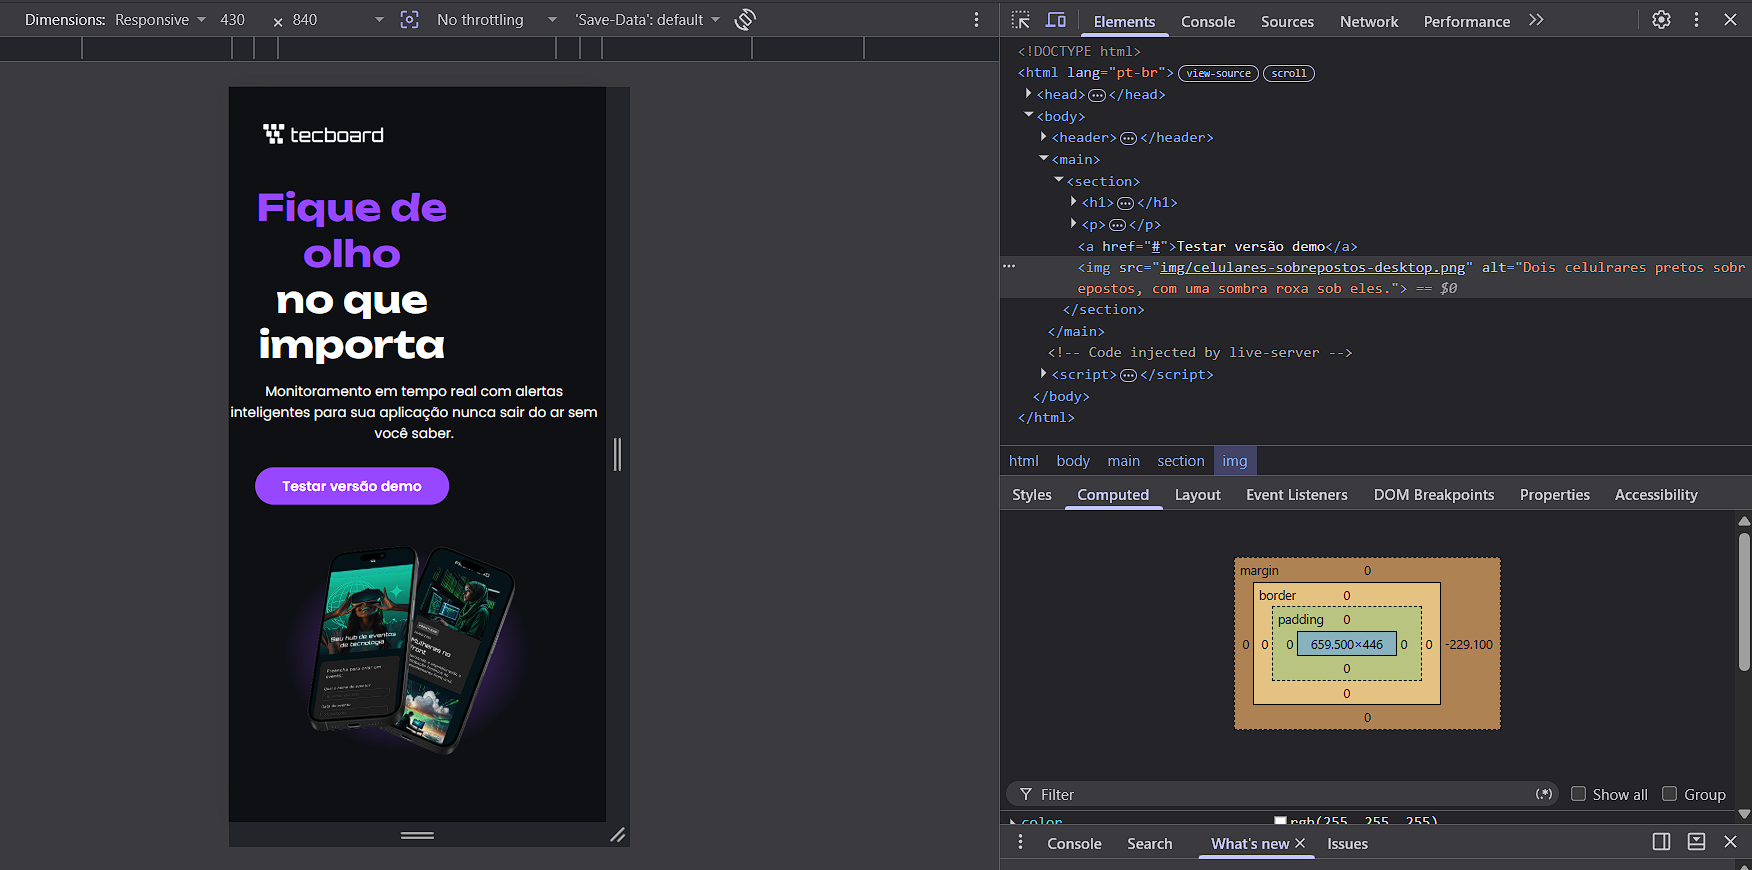Click the capture screenshot icon in device toolbar
This screenshot has width=1752, height=870.
click(x=410, y=20)
